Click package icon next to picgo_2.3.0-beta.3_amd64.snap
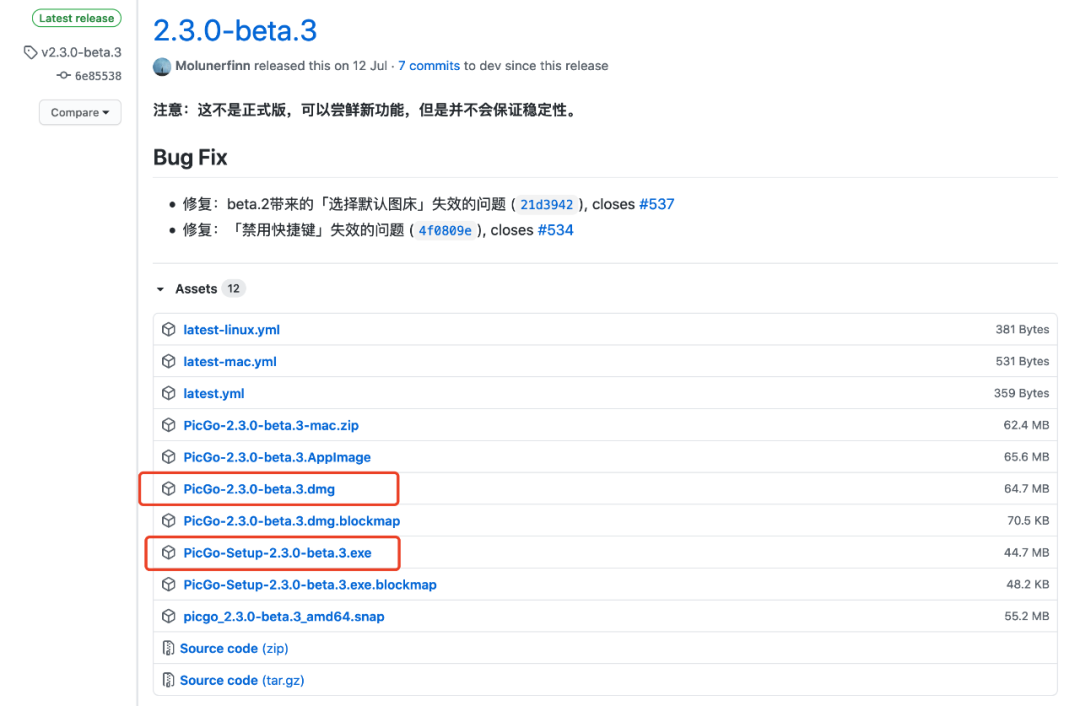Screen dimensions: 1080x706 coord(169,616)
